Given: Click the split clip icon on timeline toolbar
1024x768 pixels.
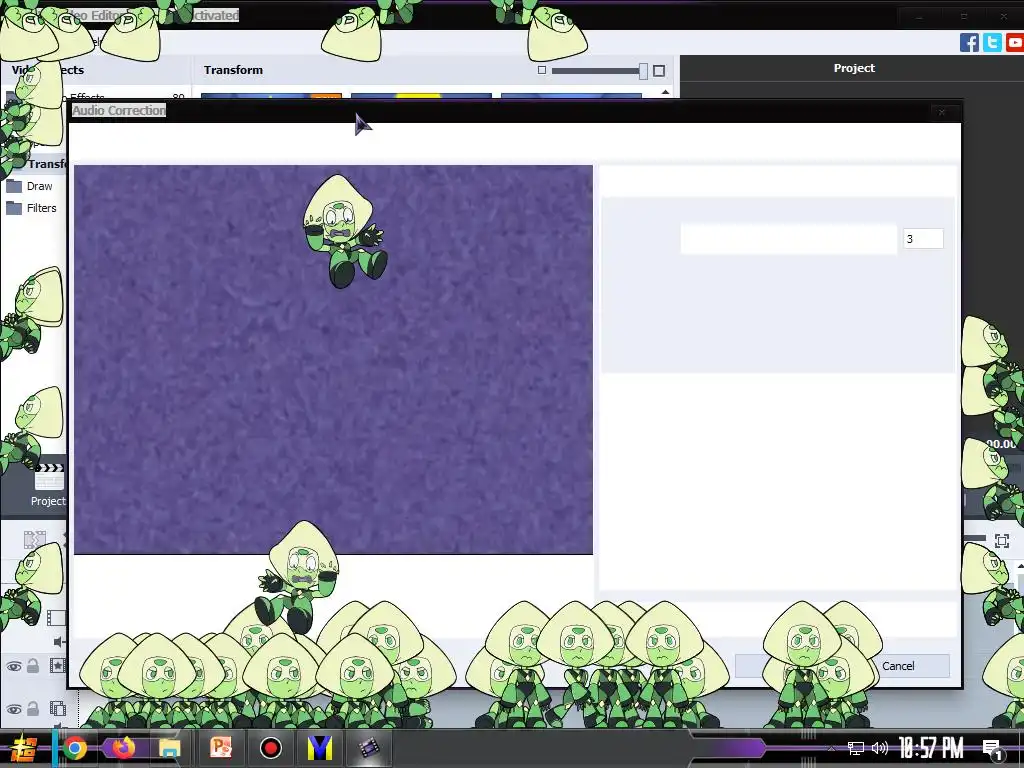Looking at the screenshot, I should point(35,539).
